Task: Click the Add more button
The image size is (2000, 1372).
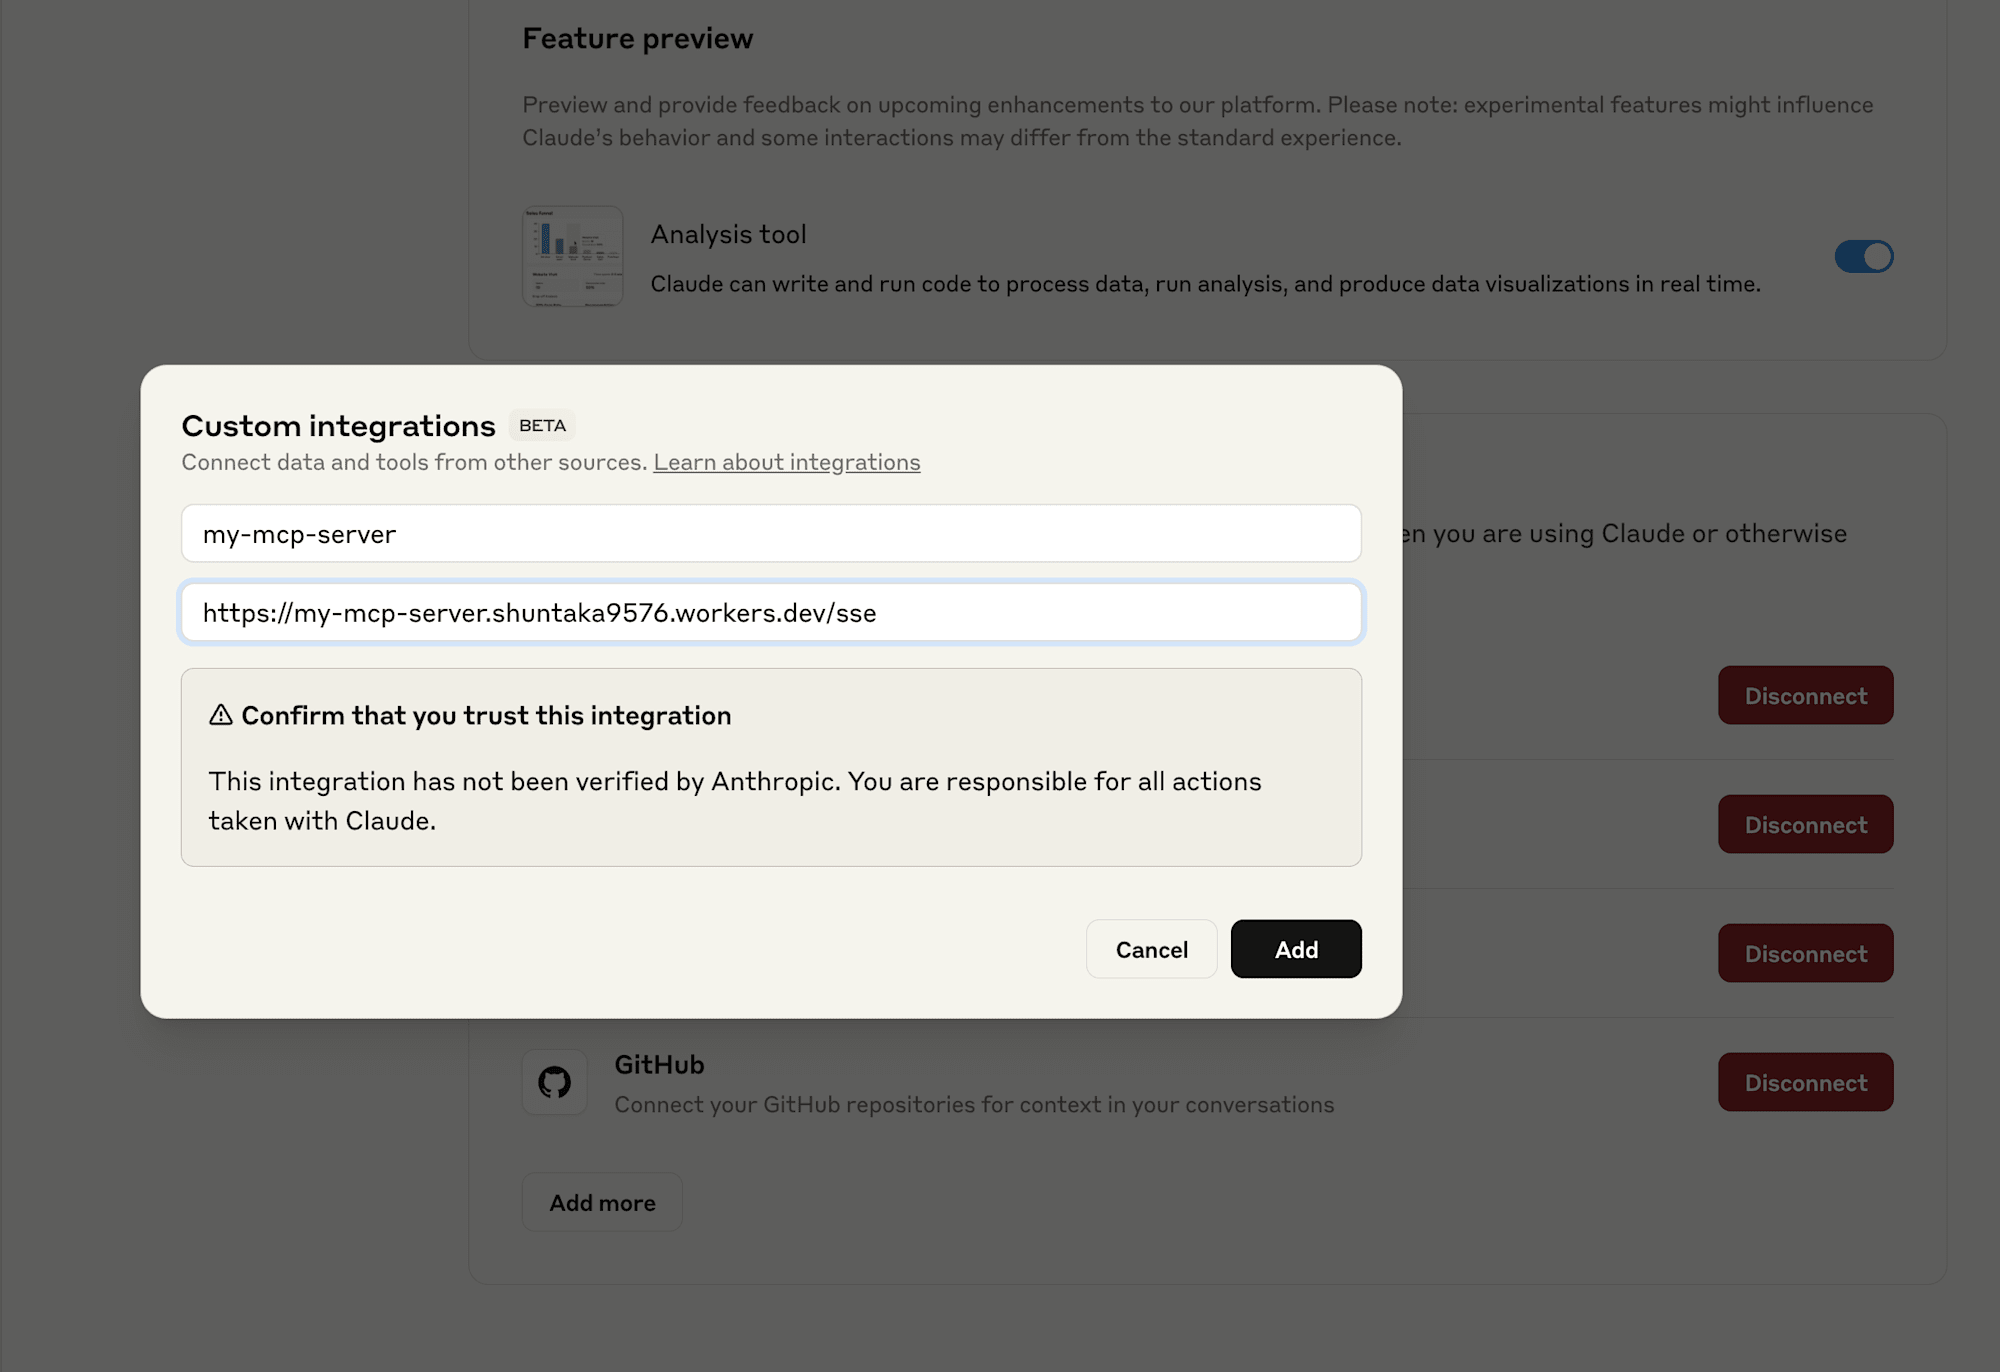Action: click(602, 1202)
